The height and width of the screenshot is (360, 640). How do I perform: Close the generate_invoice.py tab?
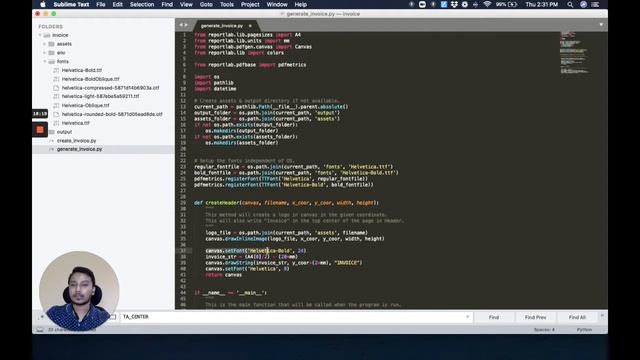250,26
